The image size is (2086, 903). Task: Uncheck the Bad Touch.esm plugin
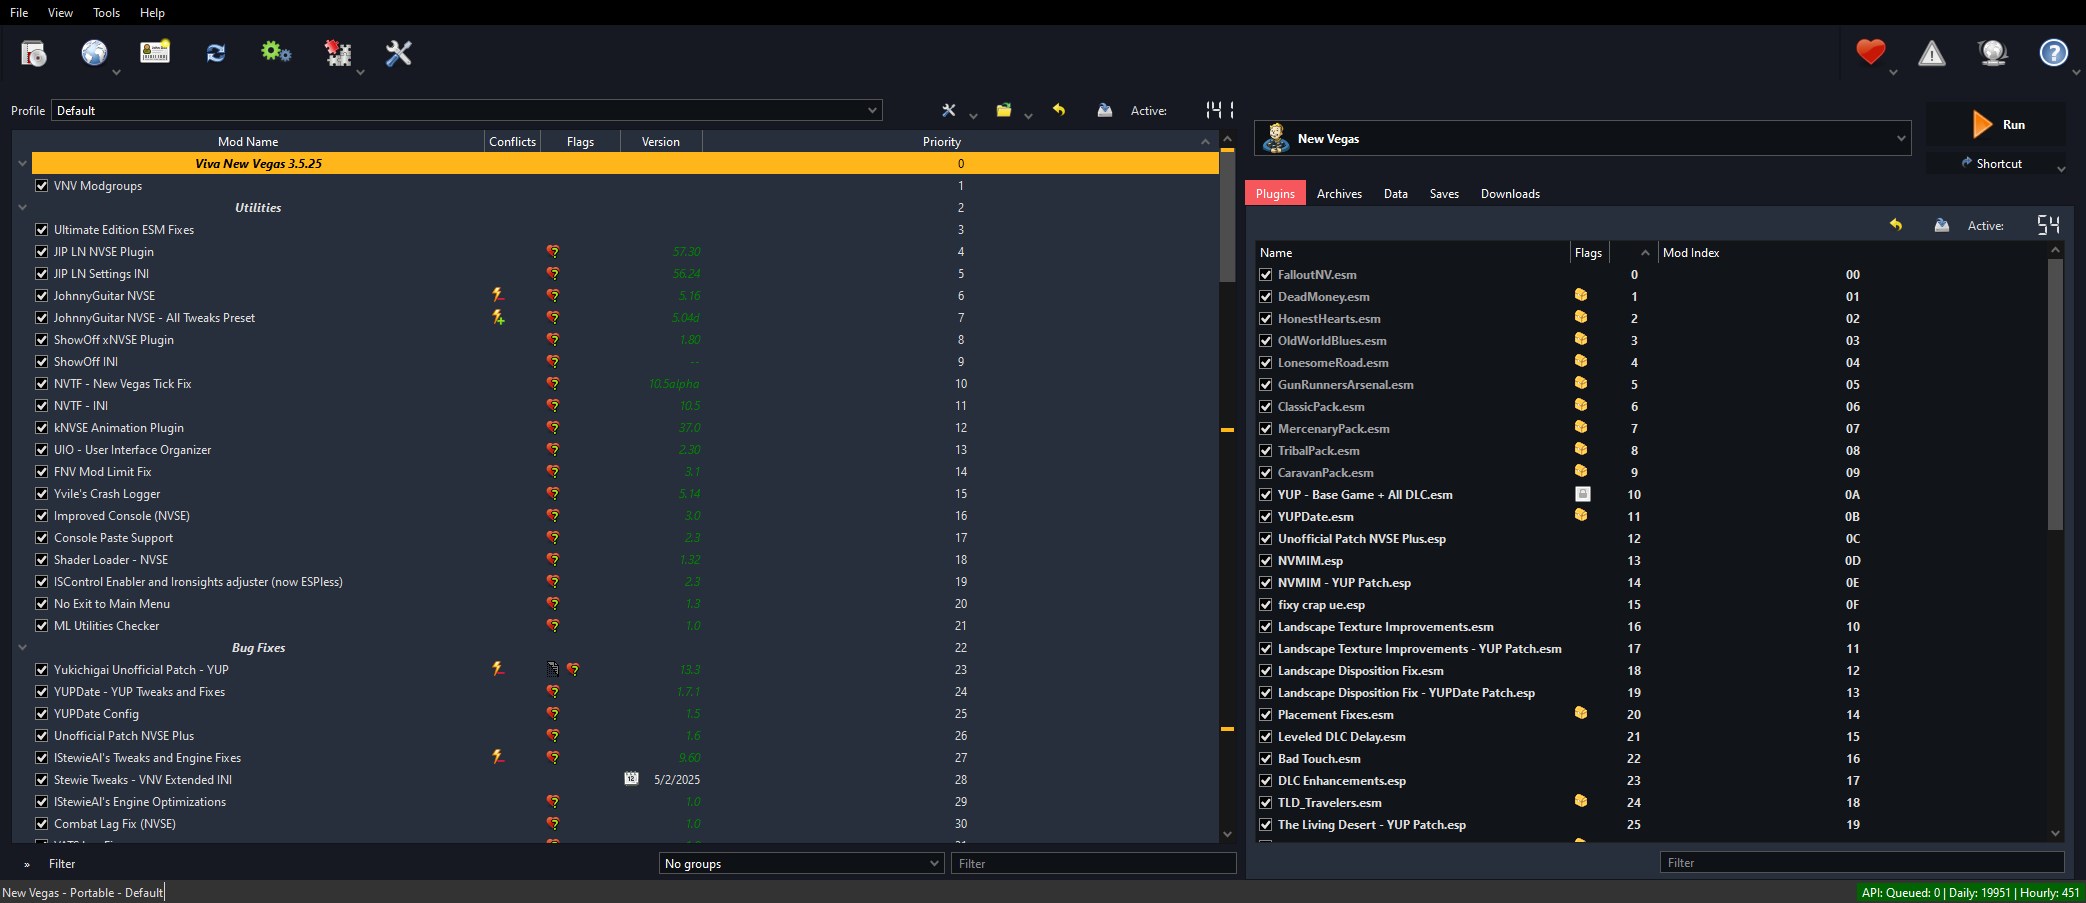pos(1266,759)
